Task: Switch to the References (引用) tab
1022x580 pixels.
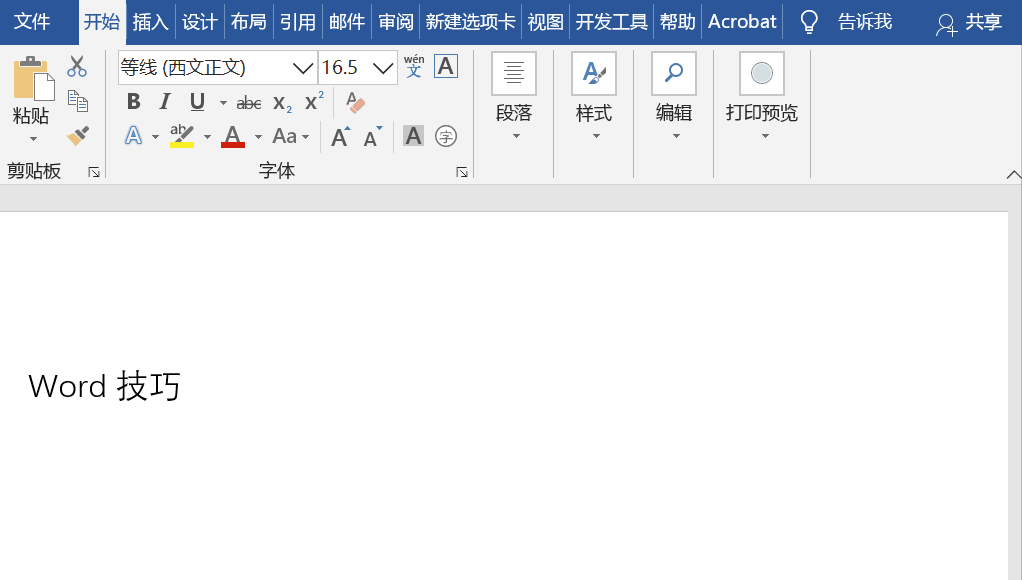Action: click(298, 22)
